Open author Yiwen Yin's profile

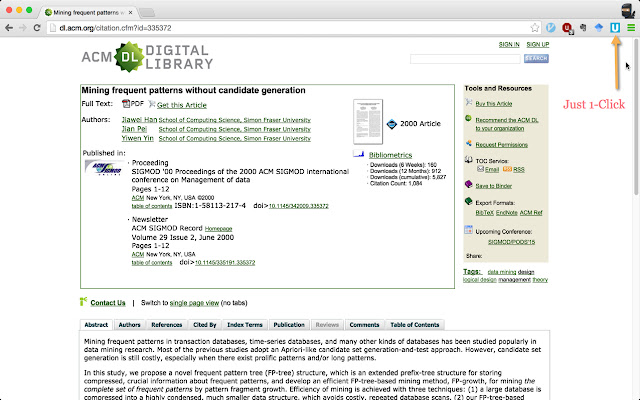[x=138, y=138]
